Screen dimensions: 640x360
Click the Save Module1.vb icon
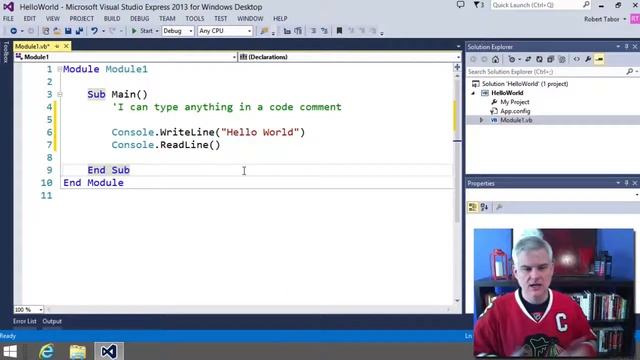click(68, 31)
